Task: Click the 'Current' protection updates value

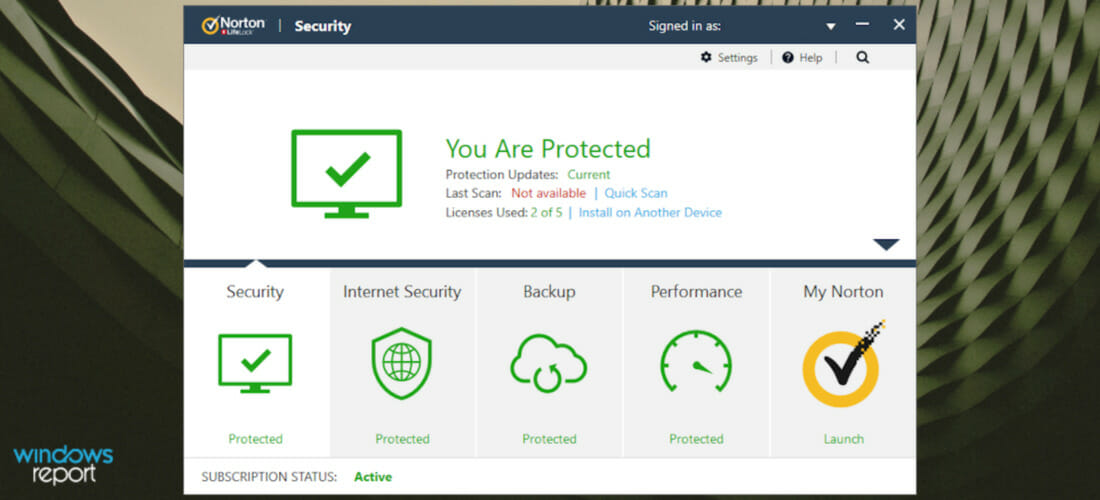Action: 589,175
